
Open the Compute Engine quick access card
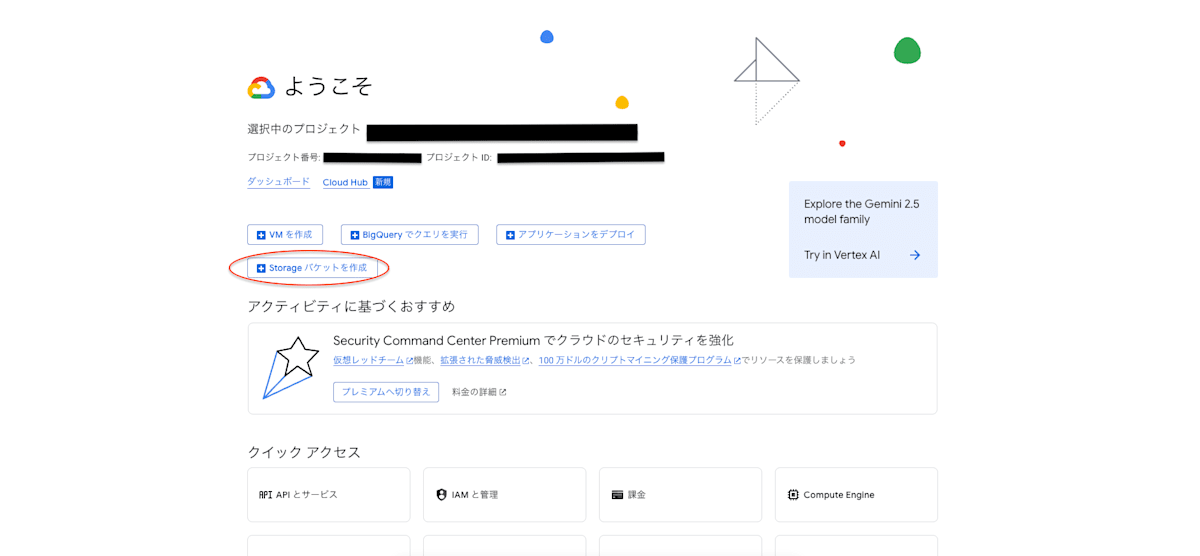click(856, 495)
